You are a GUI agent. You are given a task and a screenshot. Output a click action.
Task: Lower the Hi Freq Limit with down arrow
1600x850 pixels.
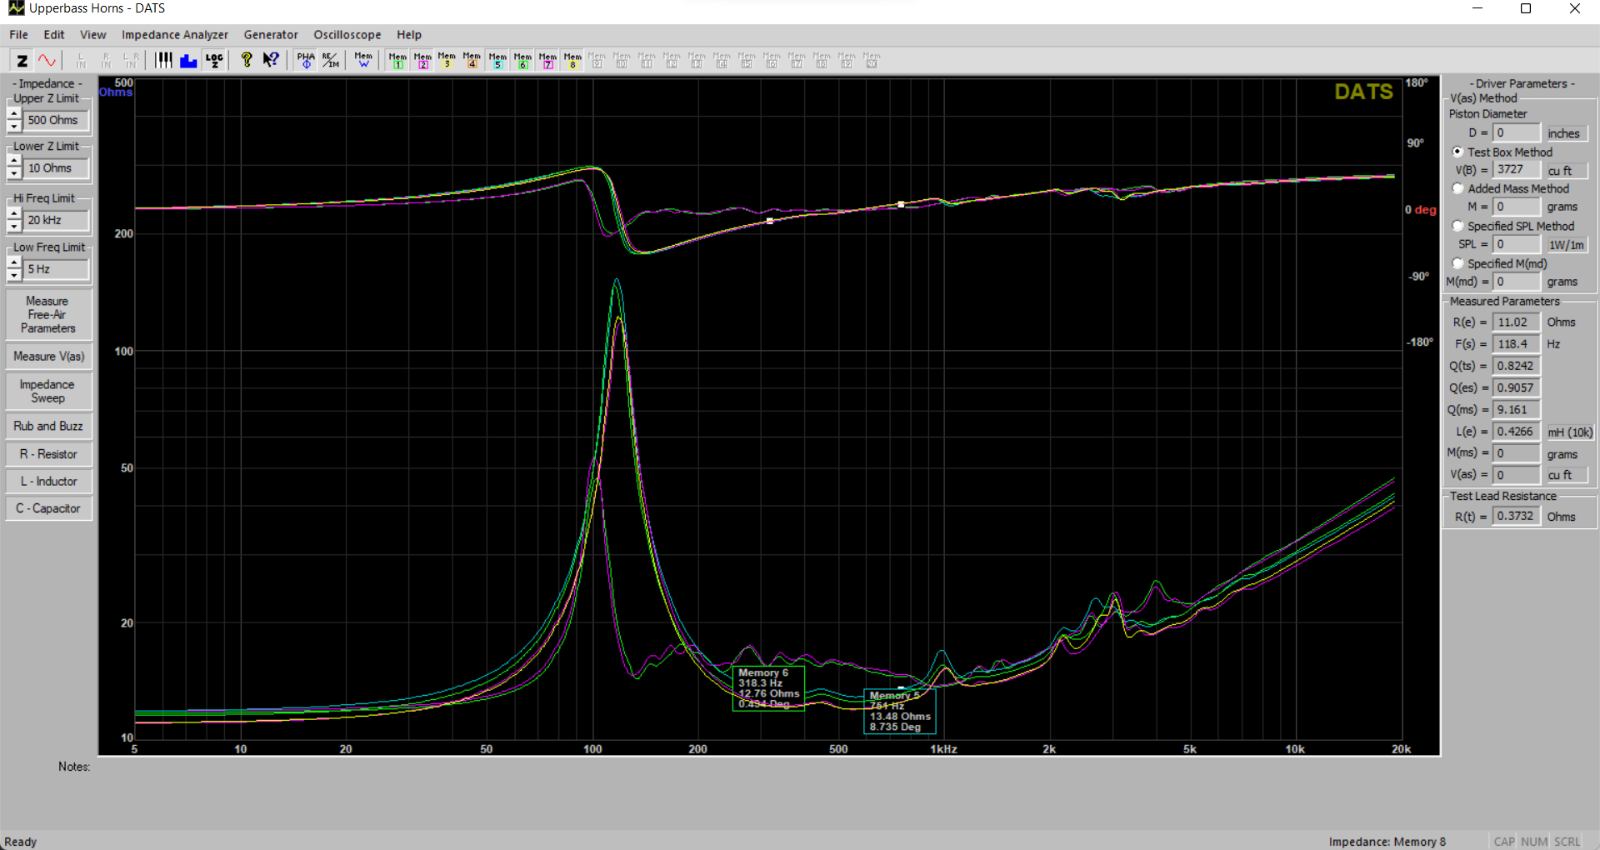14,226
